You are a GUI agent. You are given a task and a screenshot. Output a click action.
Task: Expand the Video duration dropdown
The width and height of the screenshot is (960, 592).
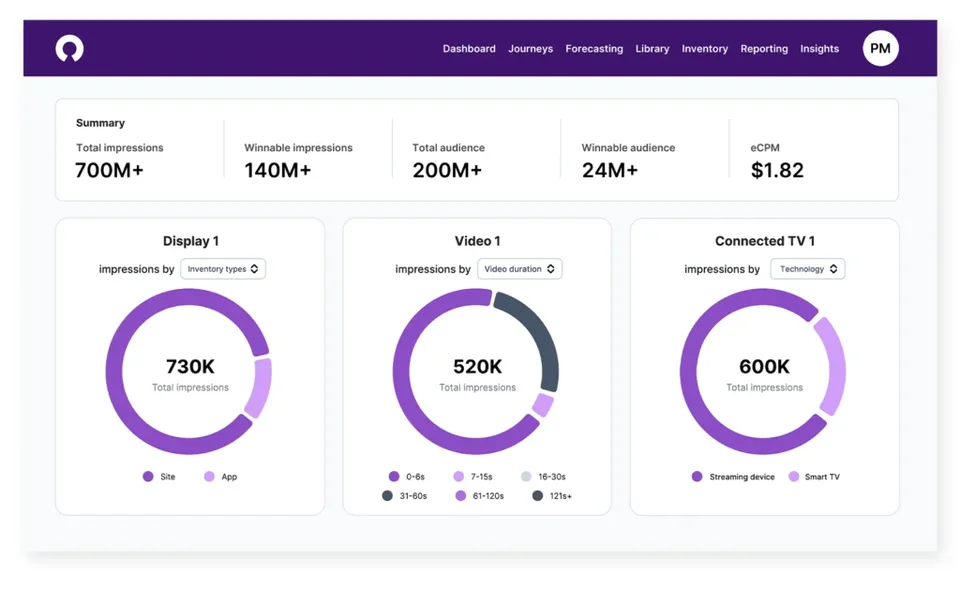tap(519, 269)
